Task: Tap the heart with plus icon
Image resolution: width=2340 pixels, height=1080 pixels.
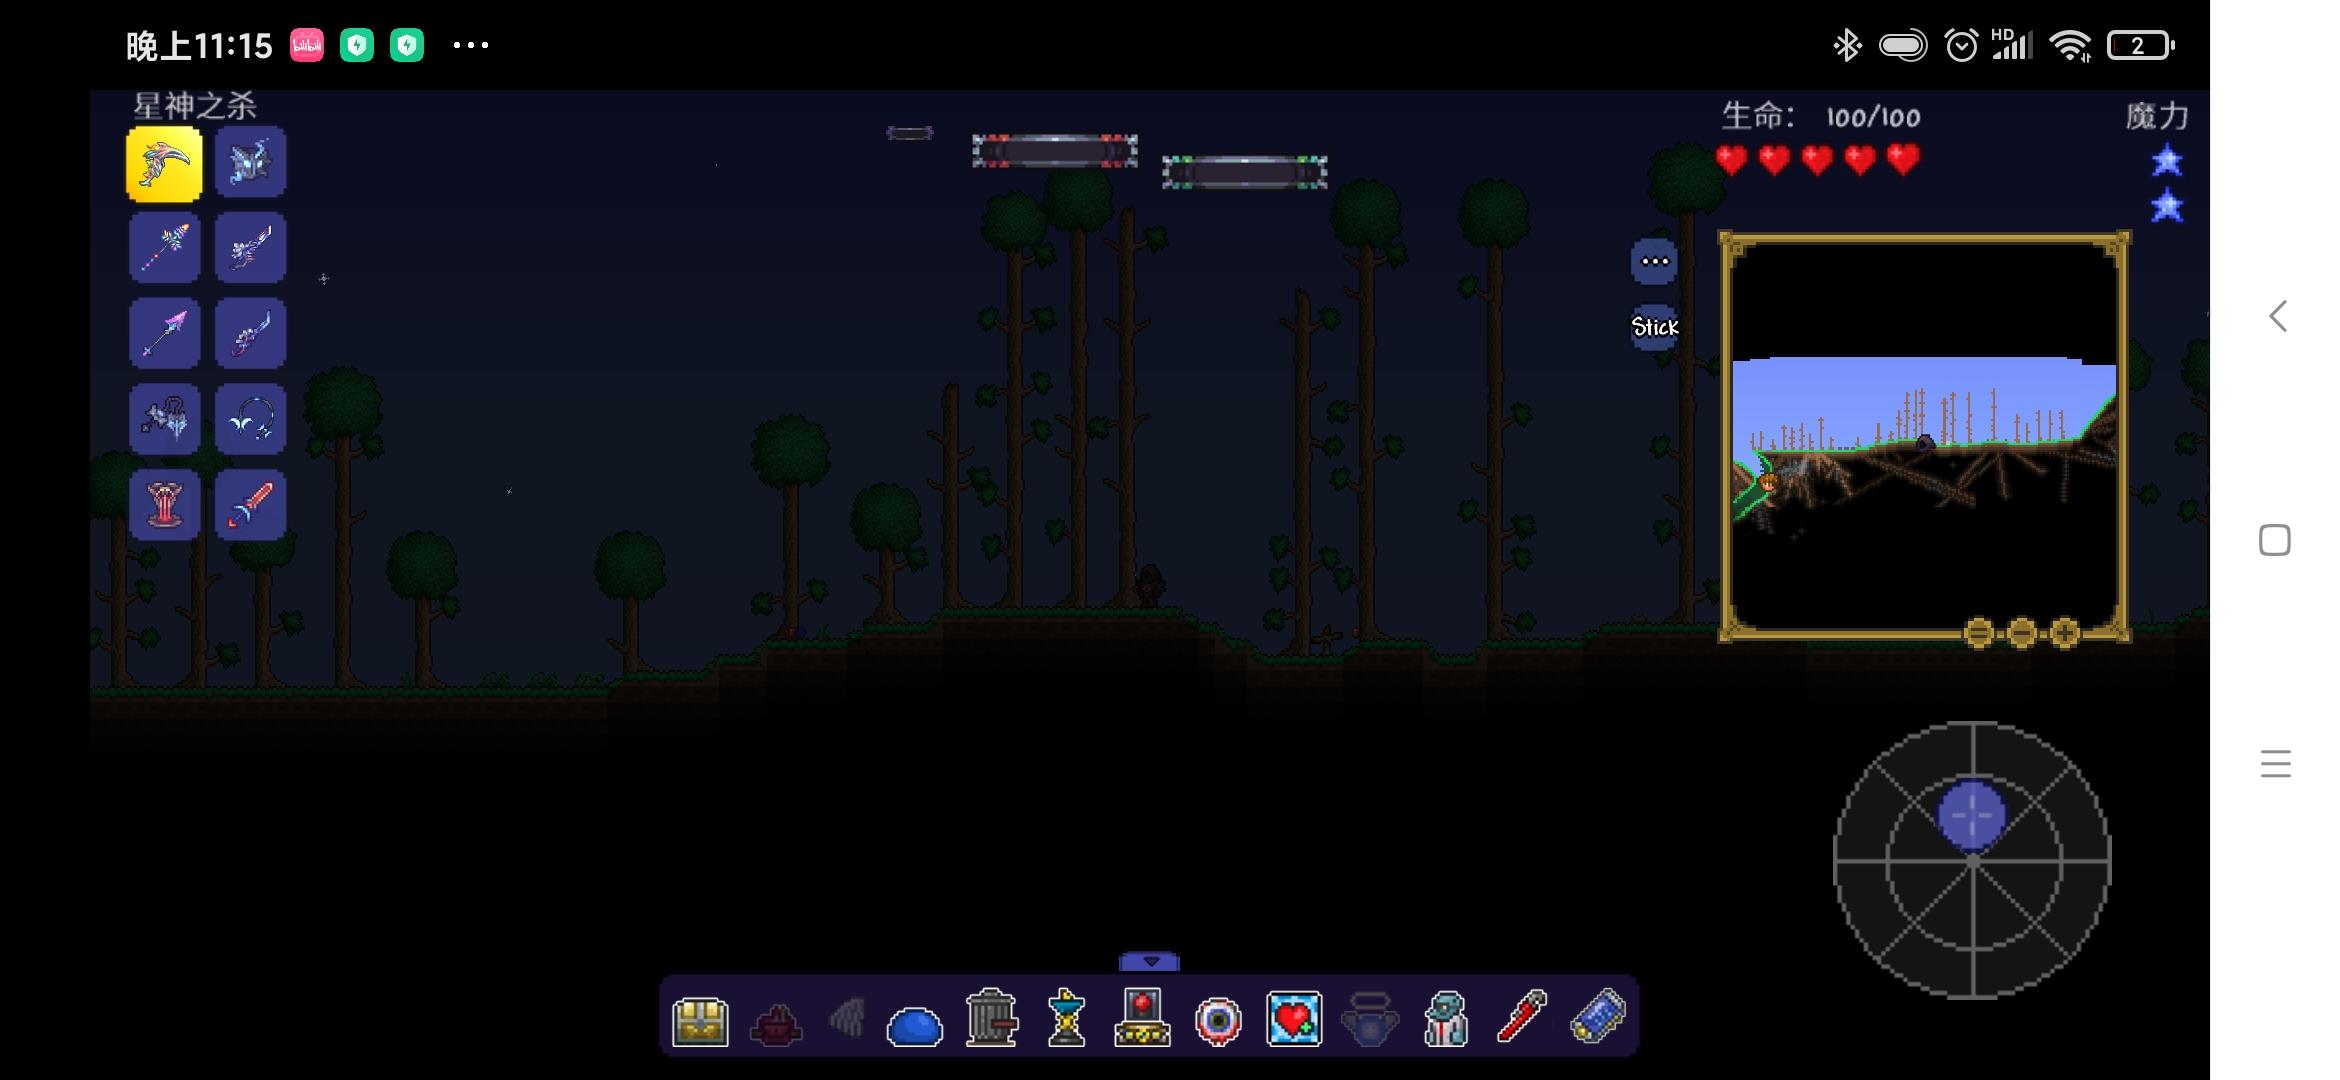Action: click(1294, 1019)
